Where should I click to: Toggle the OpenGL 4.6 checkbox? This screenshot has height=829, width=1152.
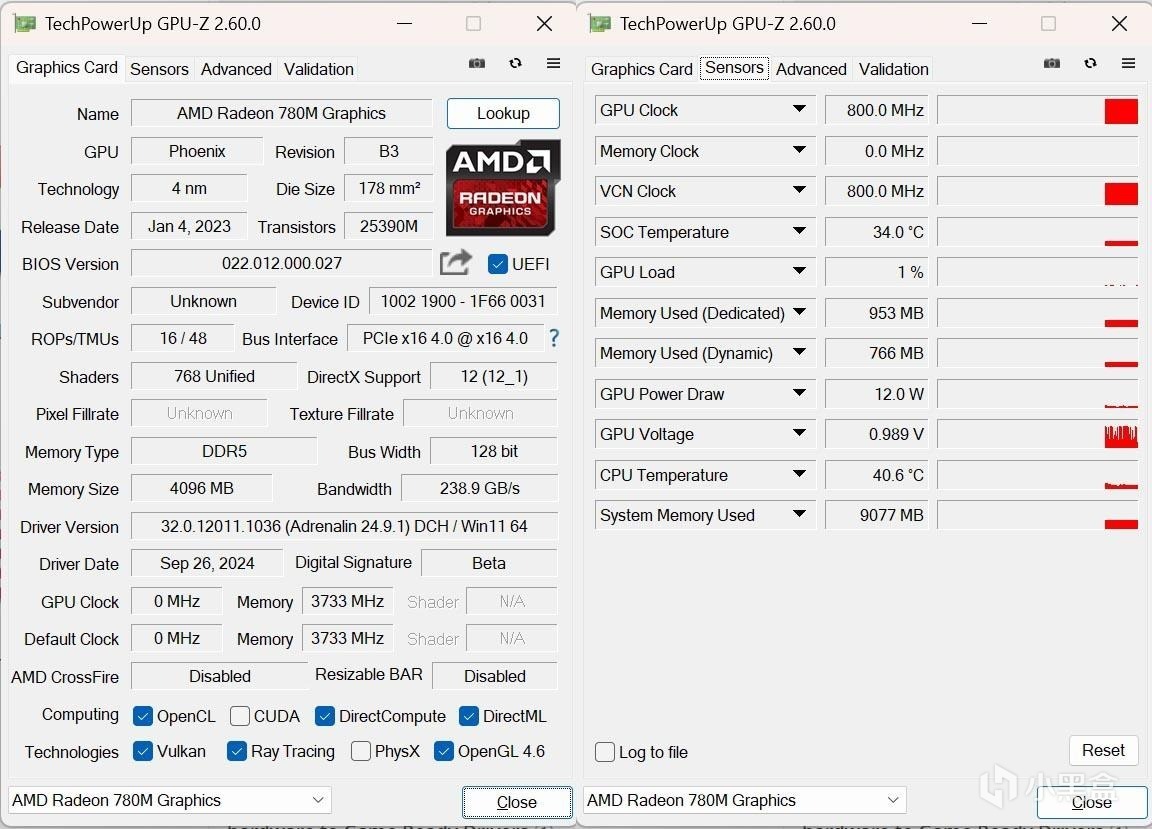[444, 751]
